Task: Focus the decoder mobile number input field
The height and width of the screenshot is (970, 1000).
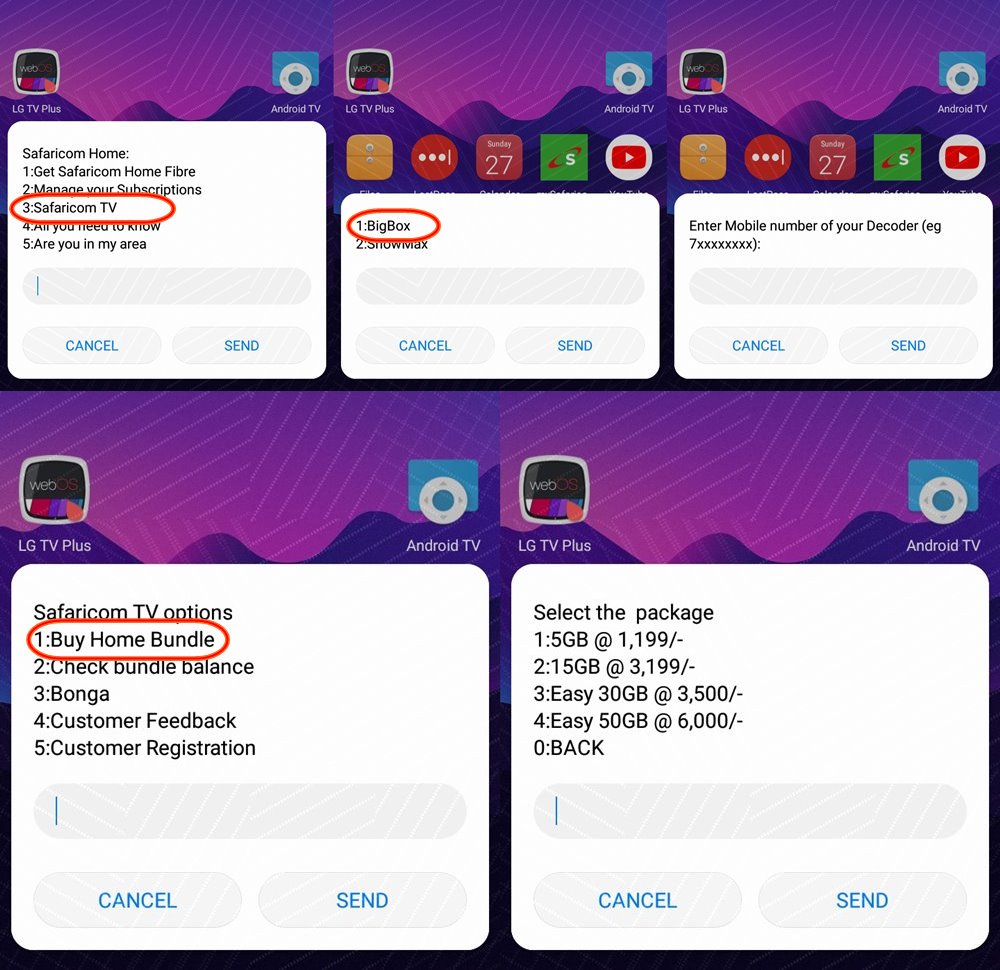Action: tap(833, 286)
